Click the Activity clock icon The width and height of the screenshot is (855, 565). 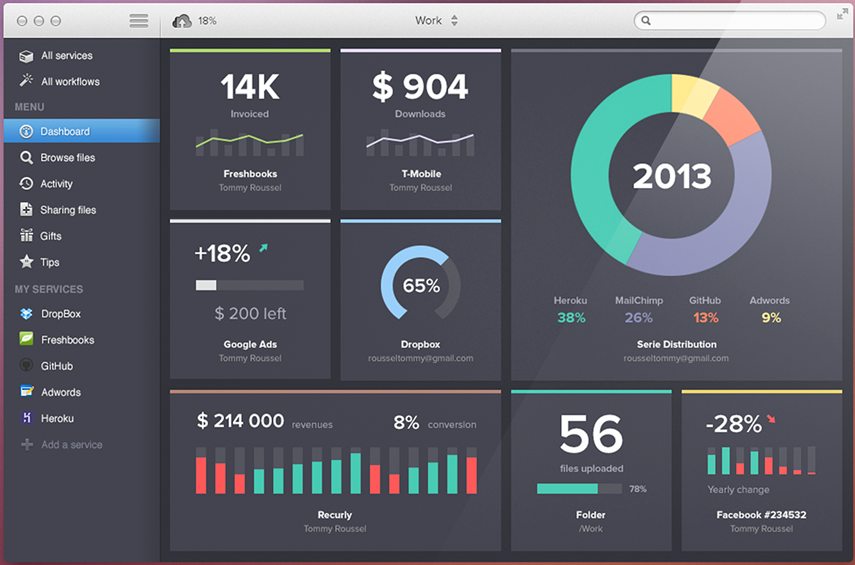pos(26,183)
